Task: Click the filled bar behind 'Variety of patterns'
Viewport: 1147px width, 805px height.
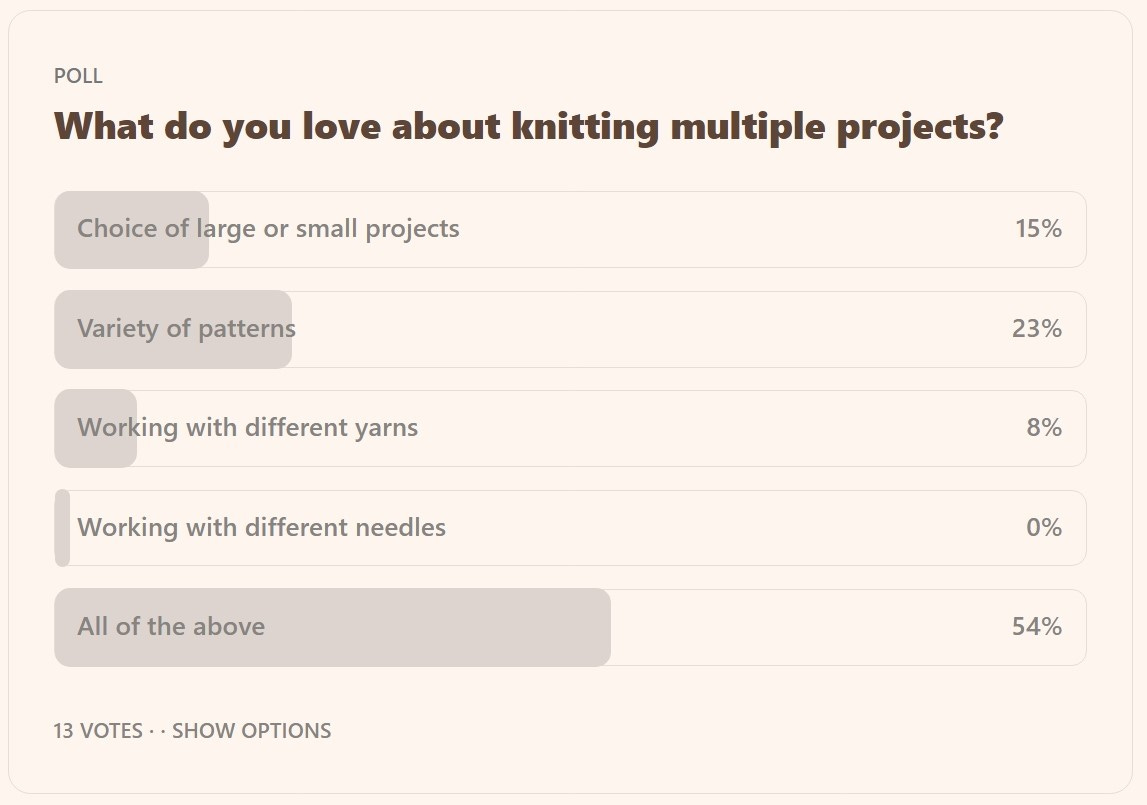Action: point(173,329)
